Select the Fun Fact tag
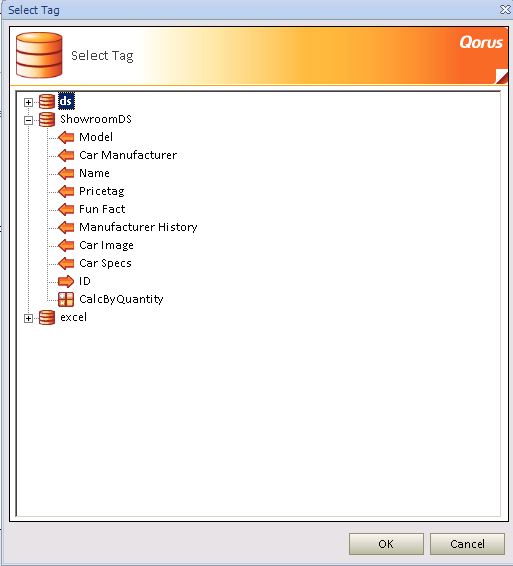 pyautogui.click(x=102, y=209)
